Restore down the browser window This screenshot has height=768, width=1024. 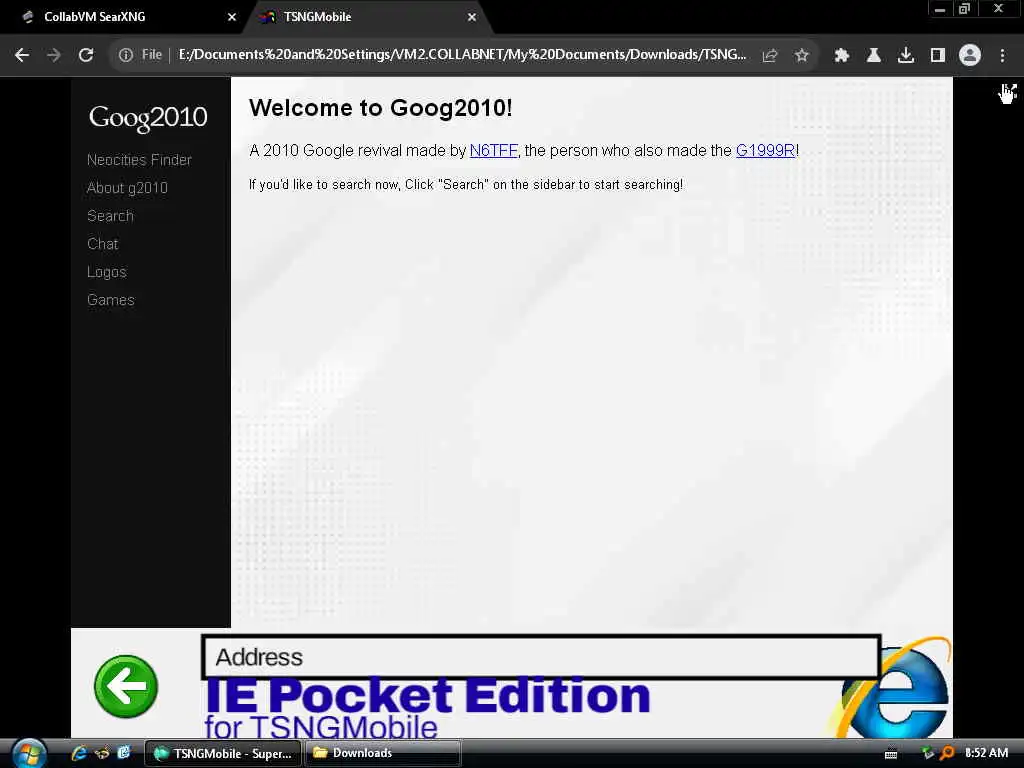coord(965,9)
